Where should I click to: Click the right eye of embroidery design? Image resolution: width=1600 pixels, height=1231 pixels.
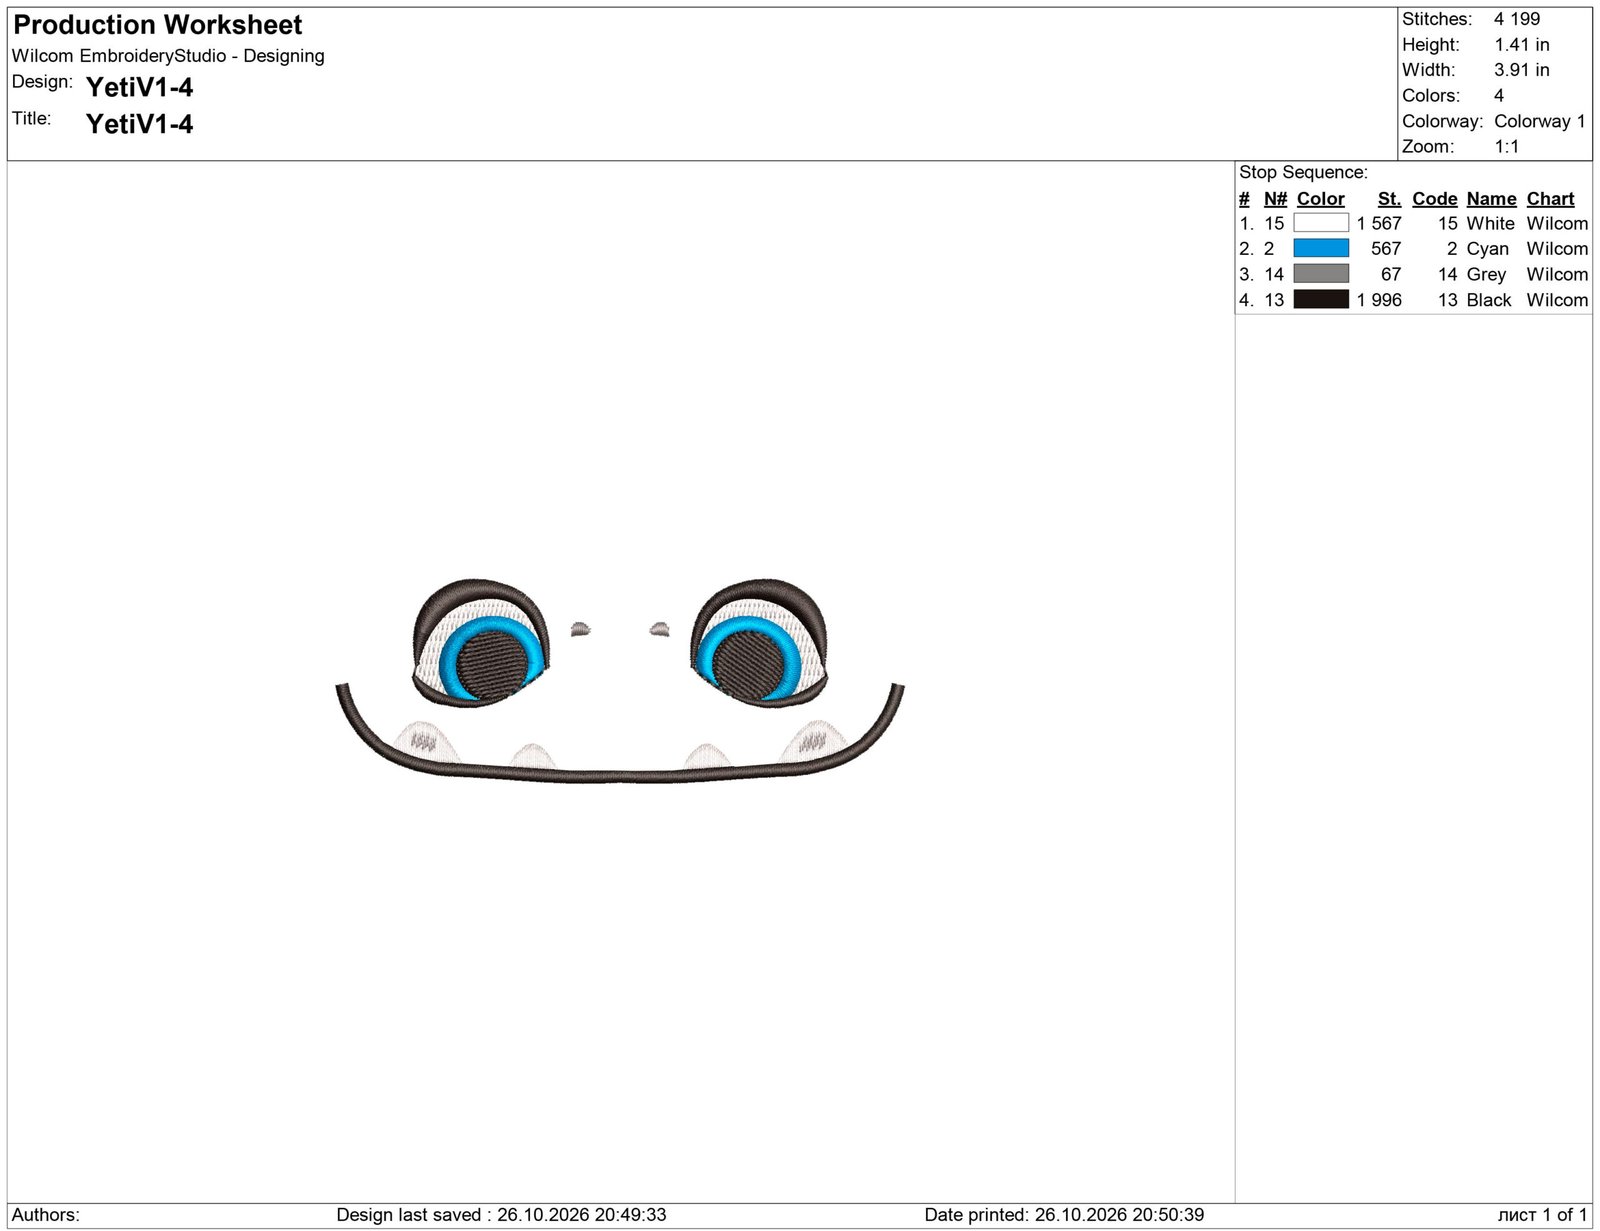point(760,643)
